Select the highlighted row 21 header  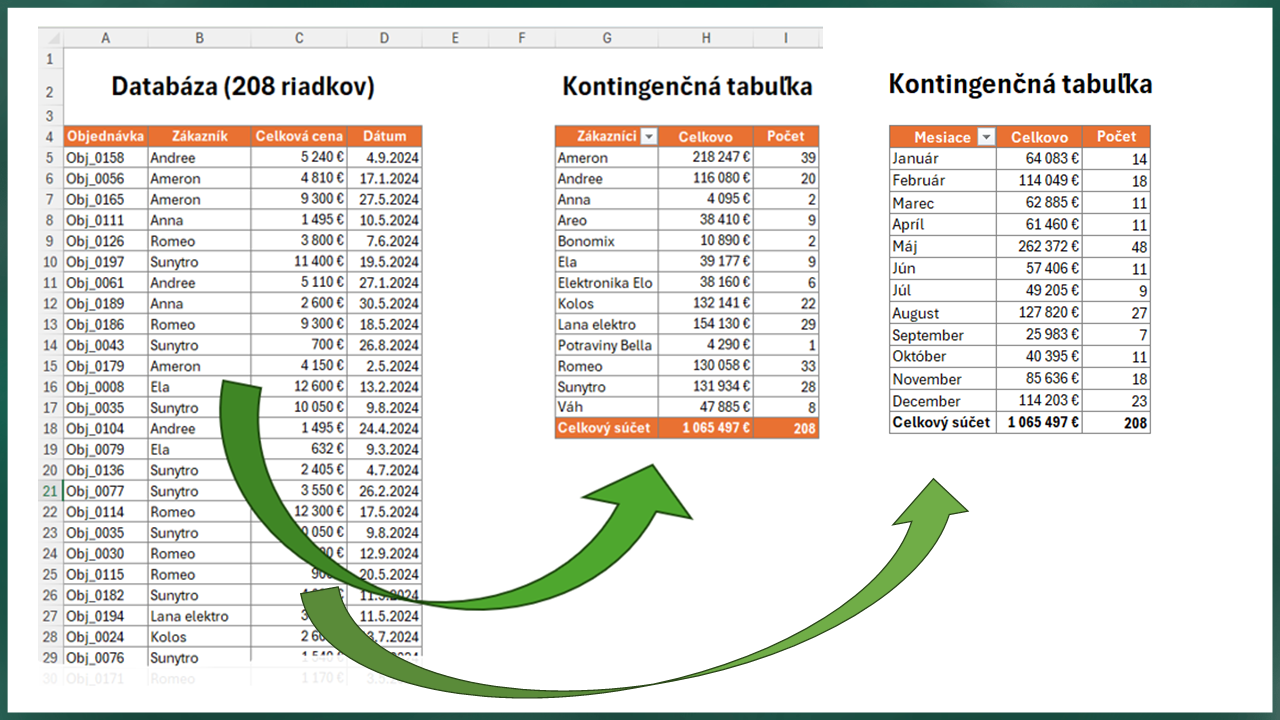(50, 491)
